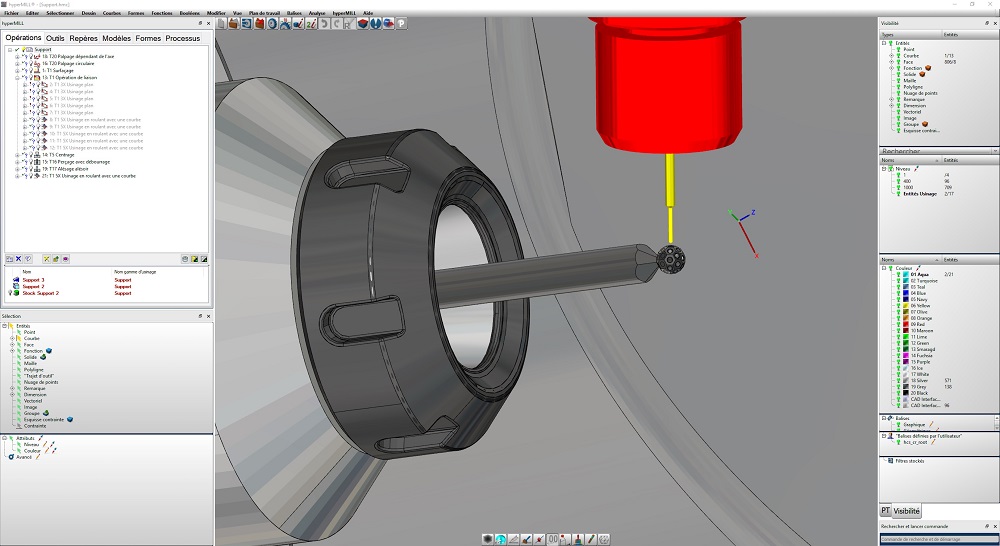
Task: Select 'Stock Support 2' in the model list
Action: [41, 293]
